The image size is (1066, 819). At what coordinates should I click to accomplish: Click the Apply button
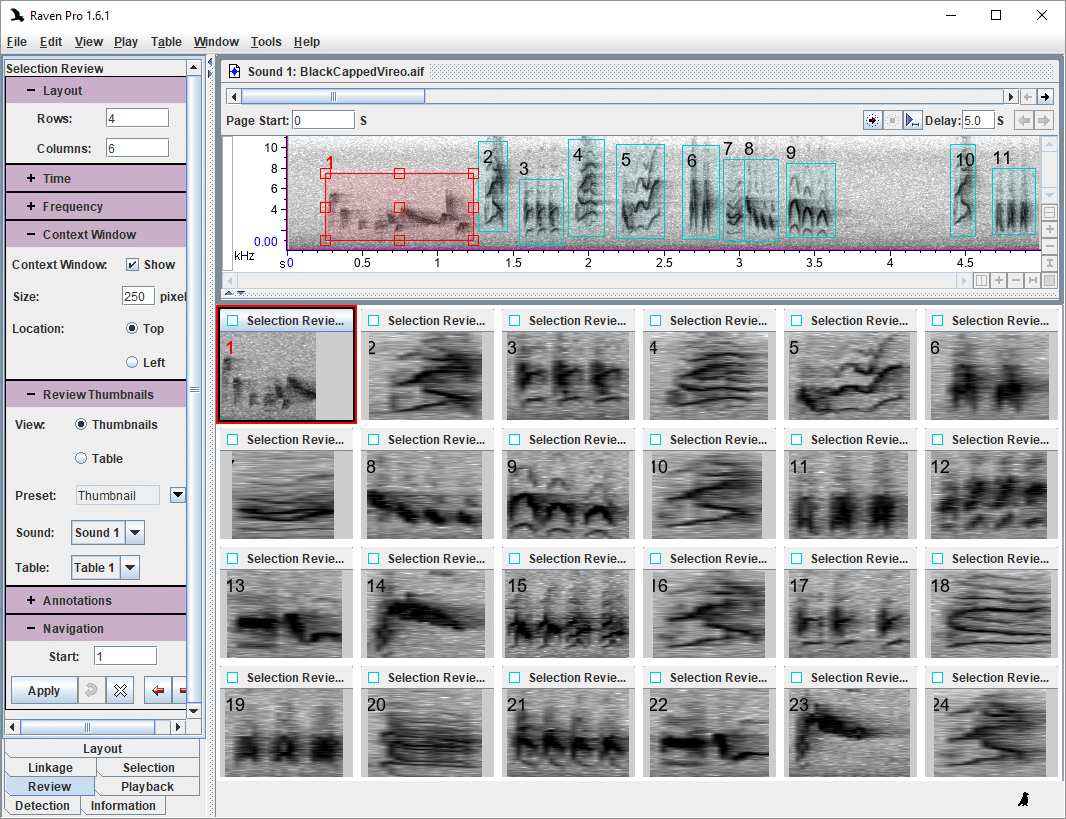pos(44,690)
